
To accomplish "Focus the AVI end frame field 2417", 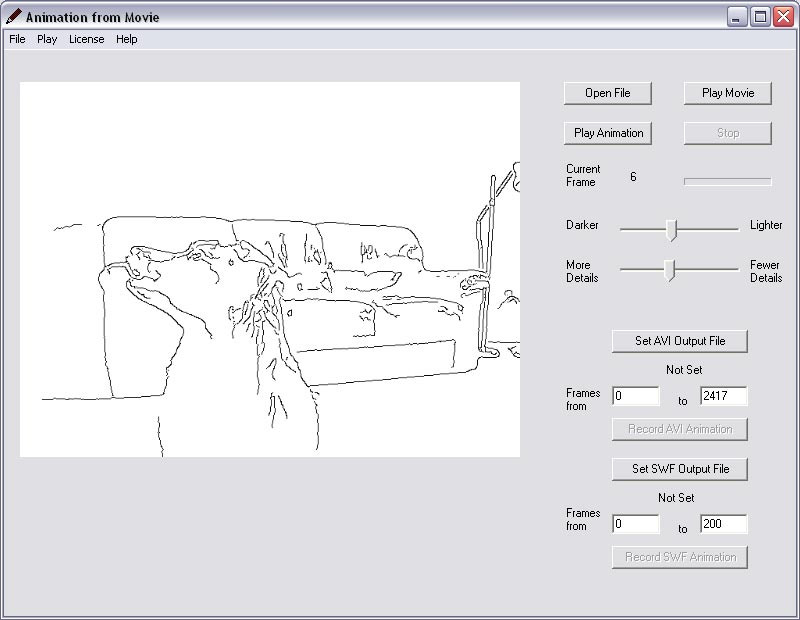I will [x=723, y=396].
